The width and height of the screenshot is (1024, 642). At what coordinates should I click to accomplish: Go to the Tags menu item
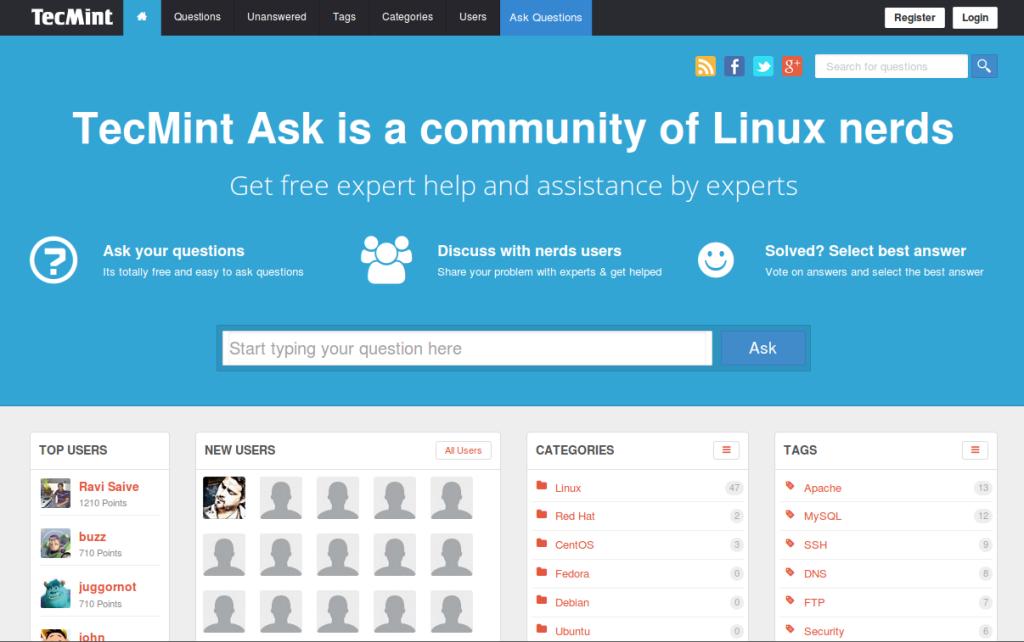(344, 17)
